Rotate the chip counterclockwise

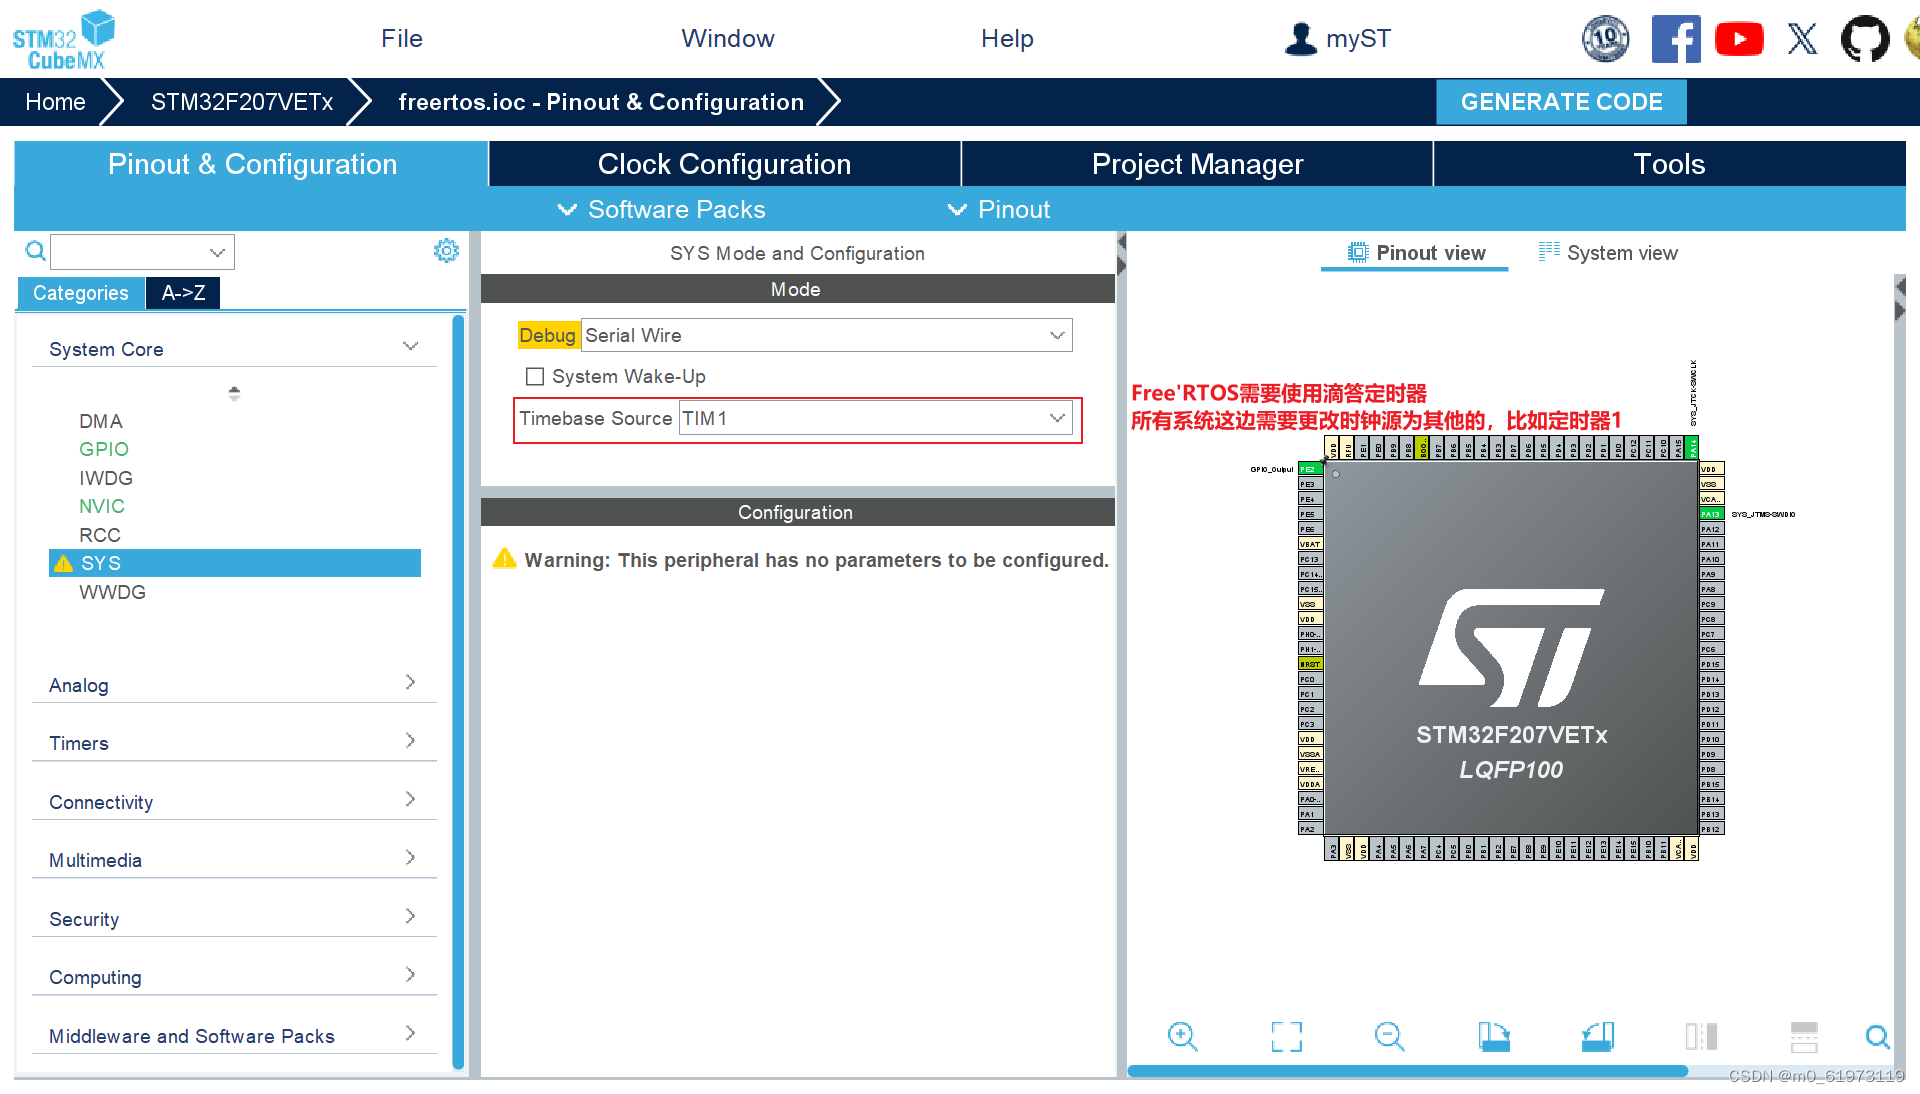click(1597, 1037)
